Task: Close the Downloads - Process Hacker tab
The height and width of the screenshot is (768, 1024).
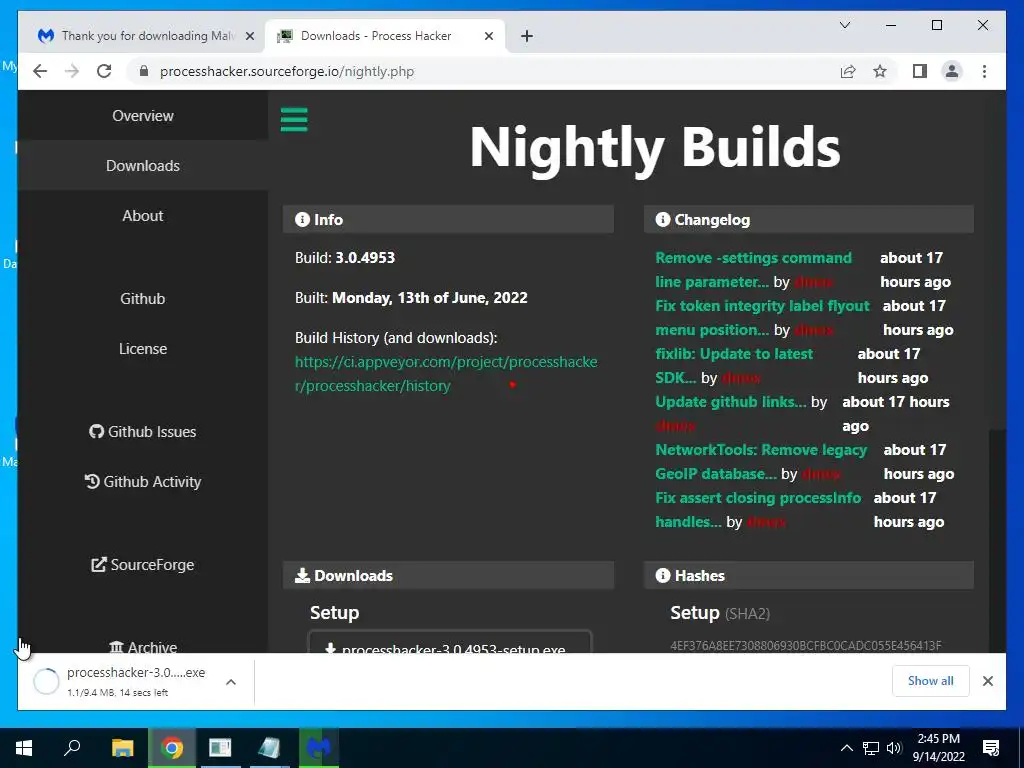Action: coord(488,36)
